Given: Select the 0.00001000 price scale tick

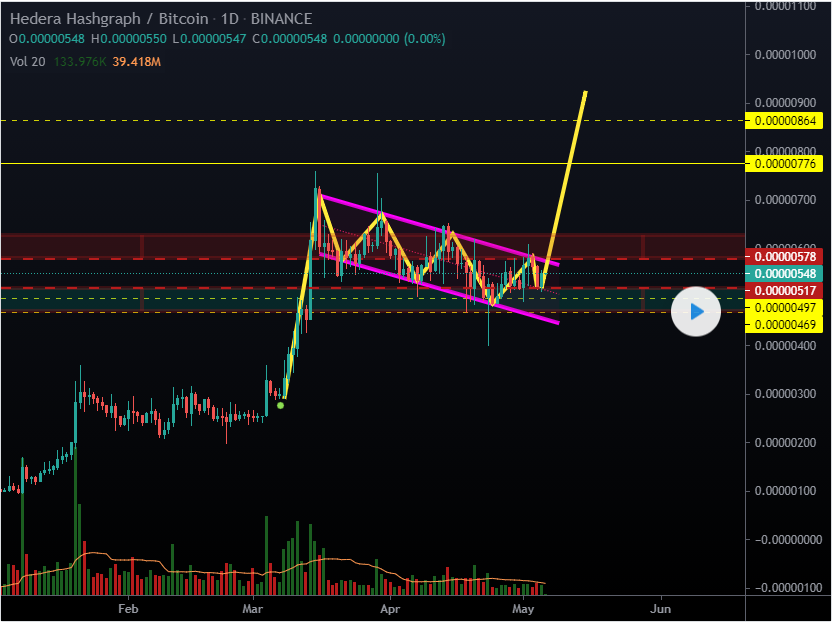Looking at the screenshot, I should pyautogui.click(x=786, y=55).
